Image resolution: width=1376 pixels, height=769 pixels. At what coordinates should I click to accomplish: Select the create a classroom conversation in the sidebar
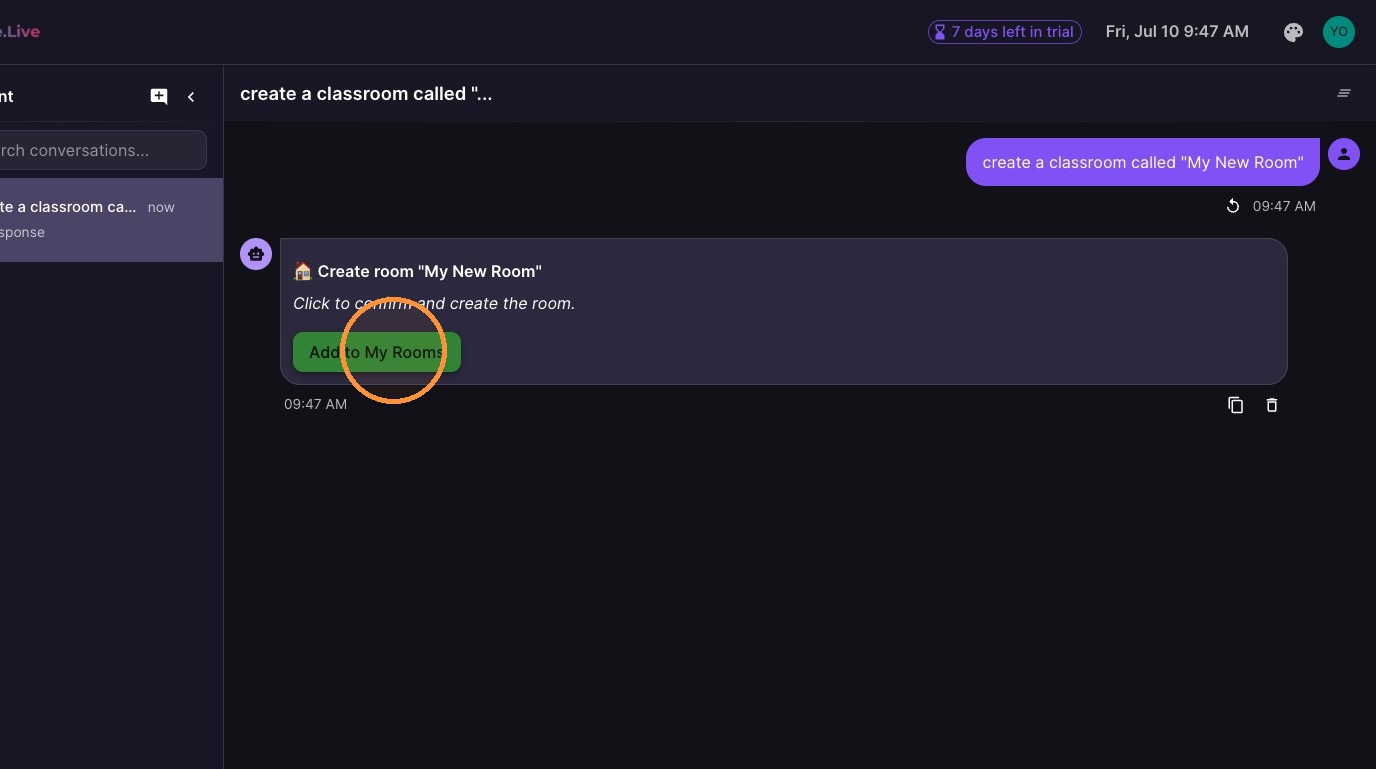pos(111,220)
